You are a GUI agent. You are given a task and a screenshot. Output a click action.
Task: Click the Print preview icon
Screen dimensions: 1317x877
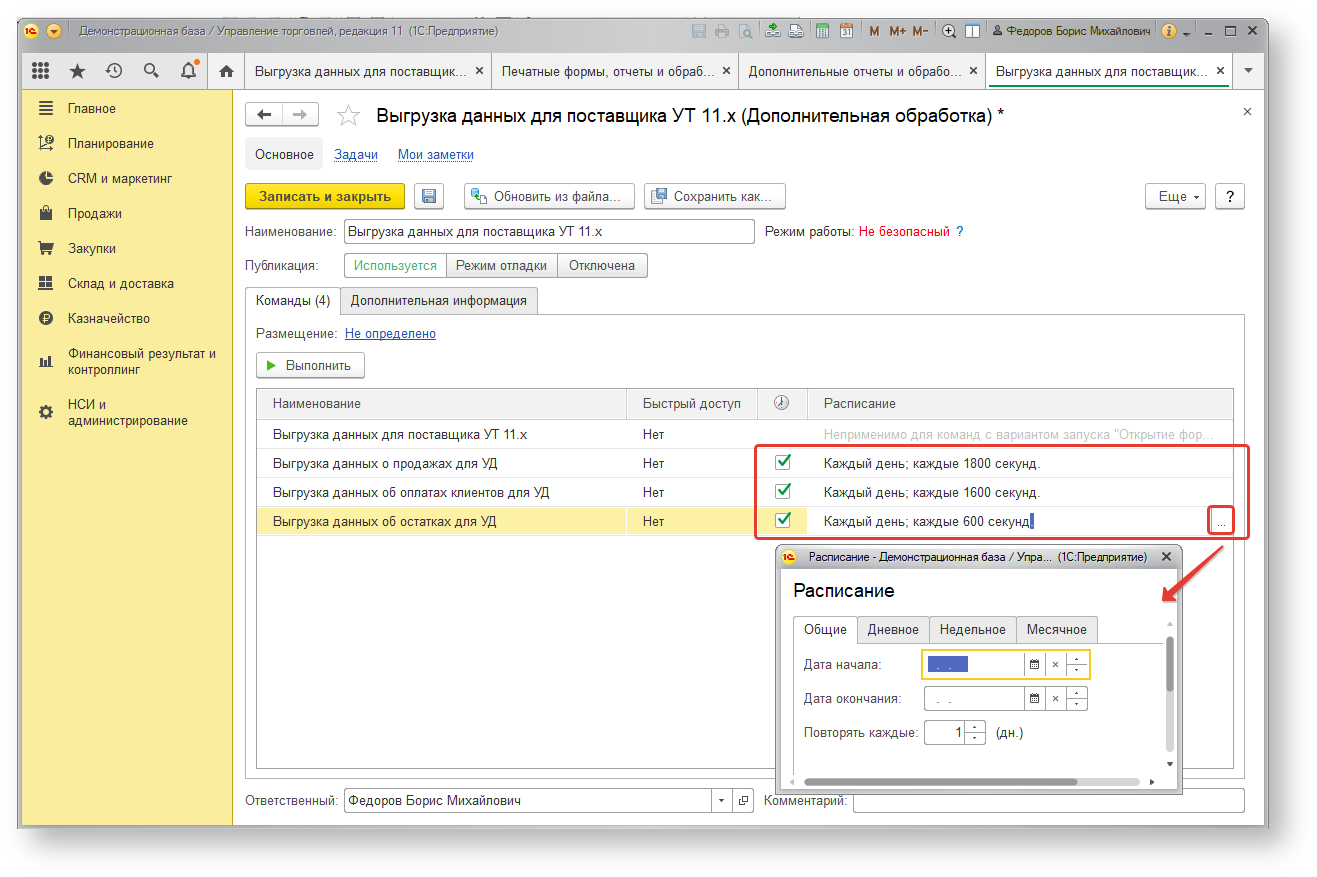(x=745, y=31)
